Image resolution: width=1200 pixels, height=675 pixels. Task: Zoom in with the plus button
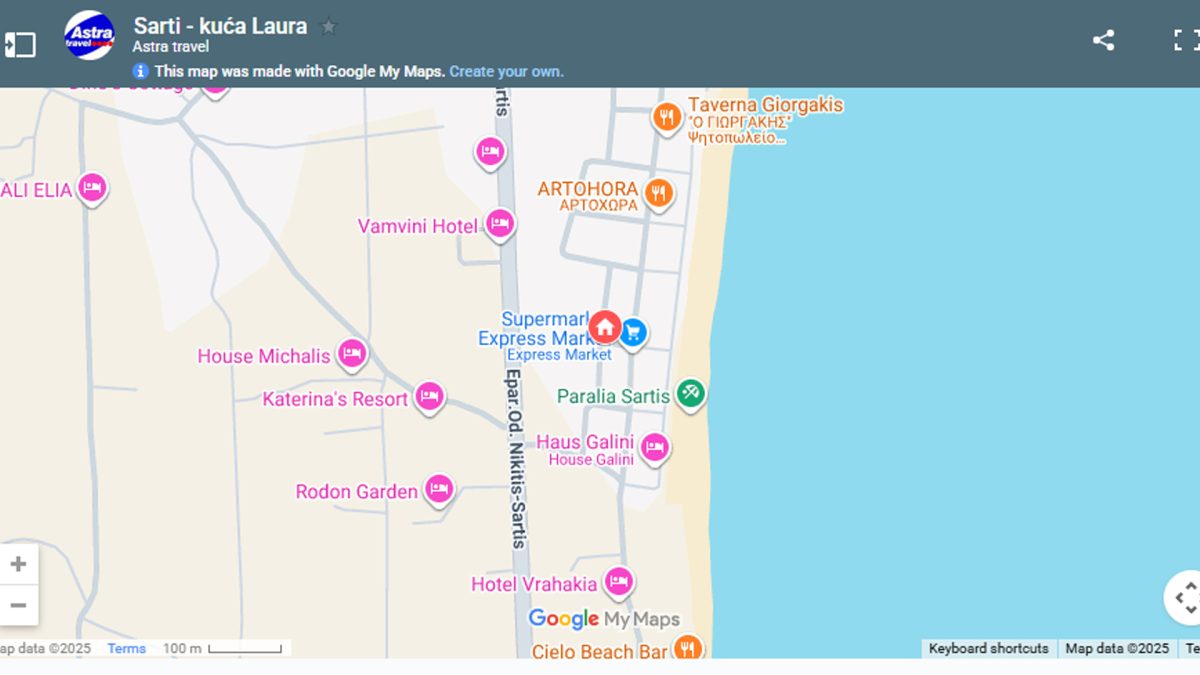coord(18,564)
